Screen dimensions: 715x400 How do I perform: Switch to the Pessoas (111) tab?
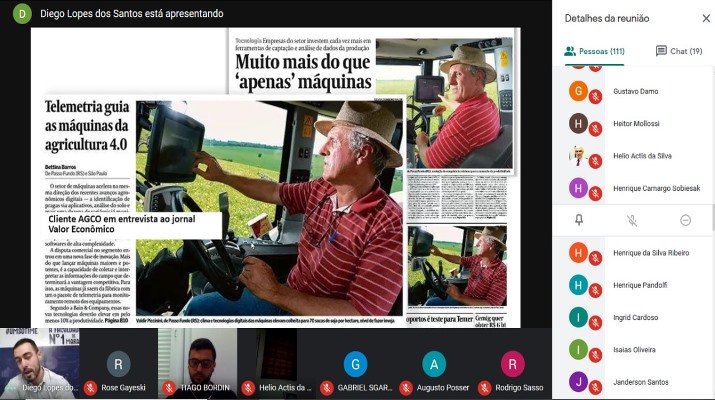[x=595, y=51]
